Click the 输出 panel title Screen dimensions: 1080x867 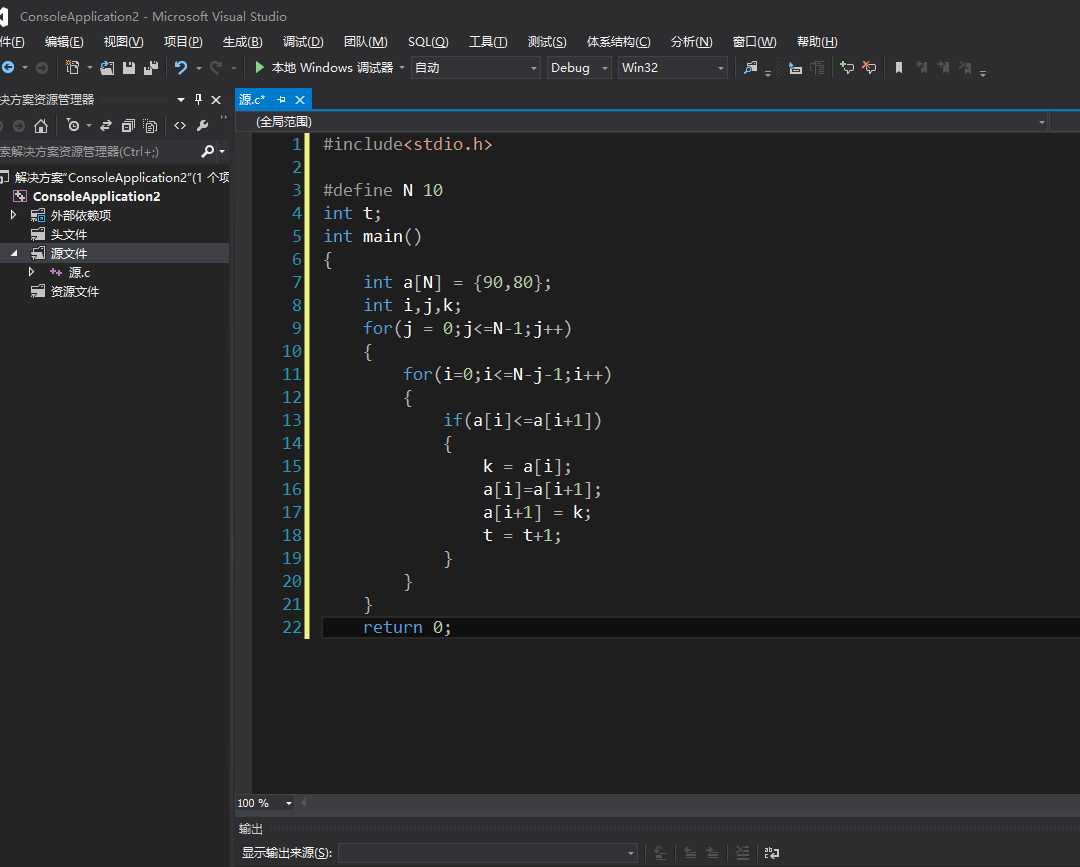[x=251, y=828]
